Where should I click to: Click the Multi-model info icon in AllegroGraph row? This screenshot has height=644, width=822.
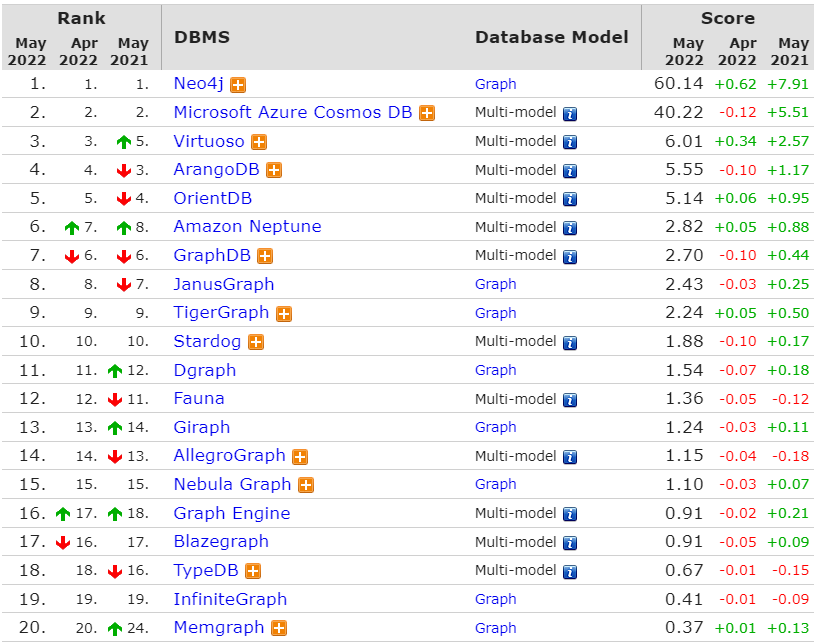pyautogui.click(x=570, y=457)
